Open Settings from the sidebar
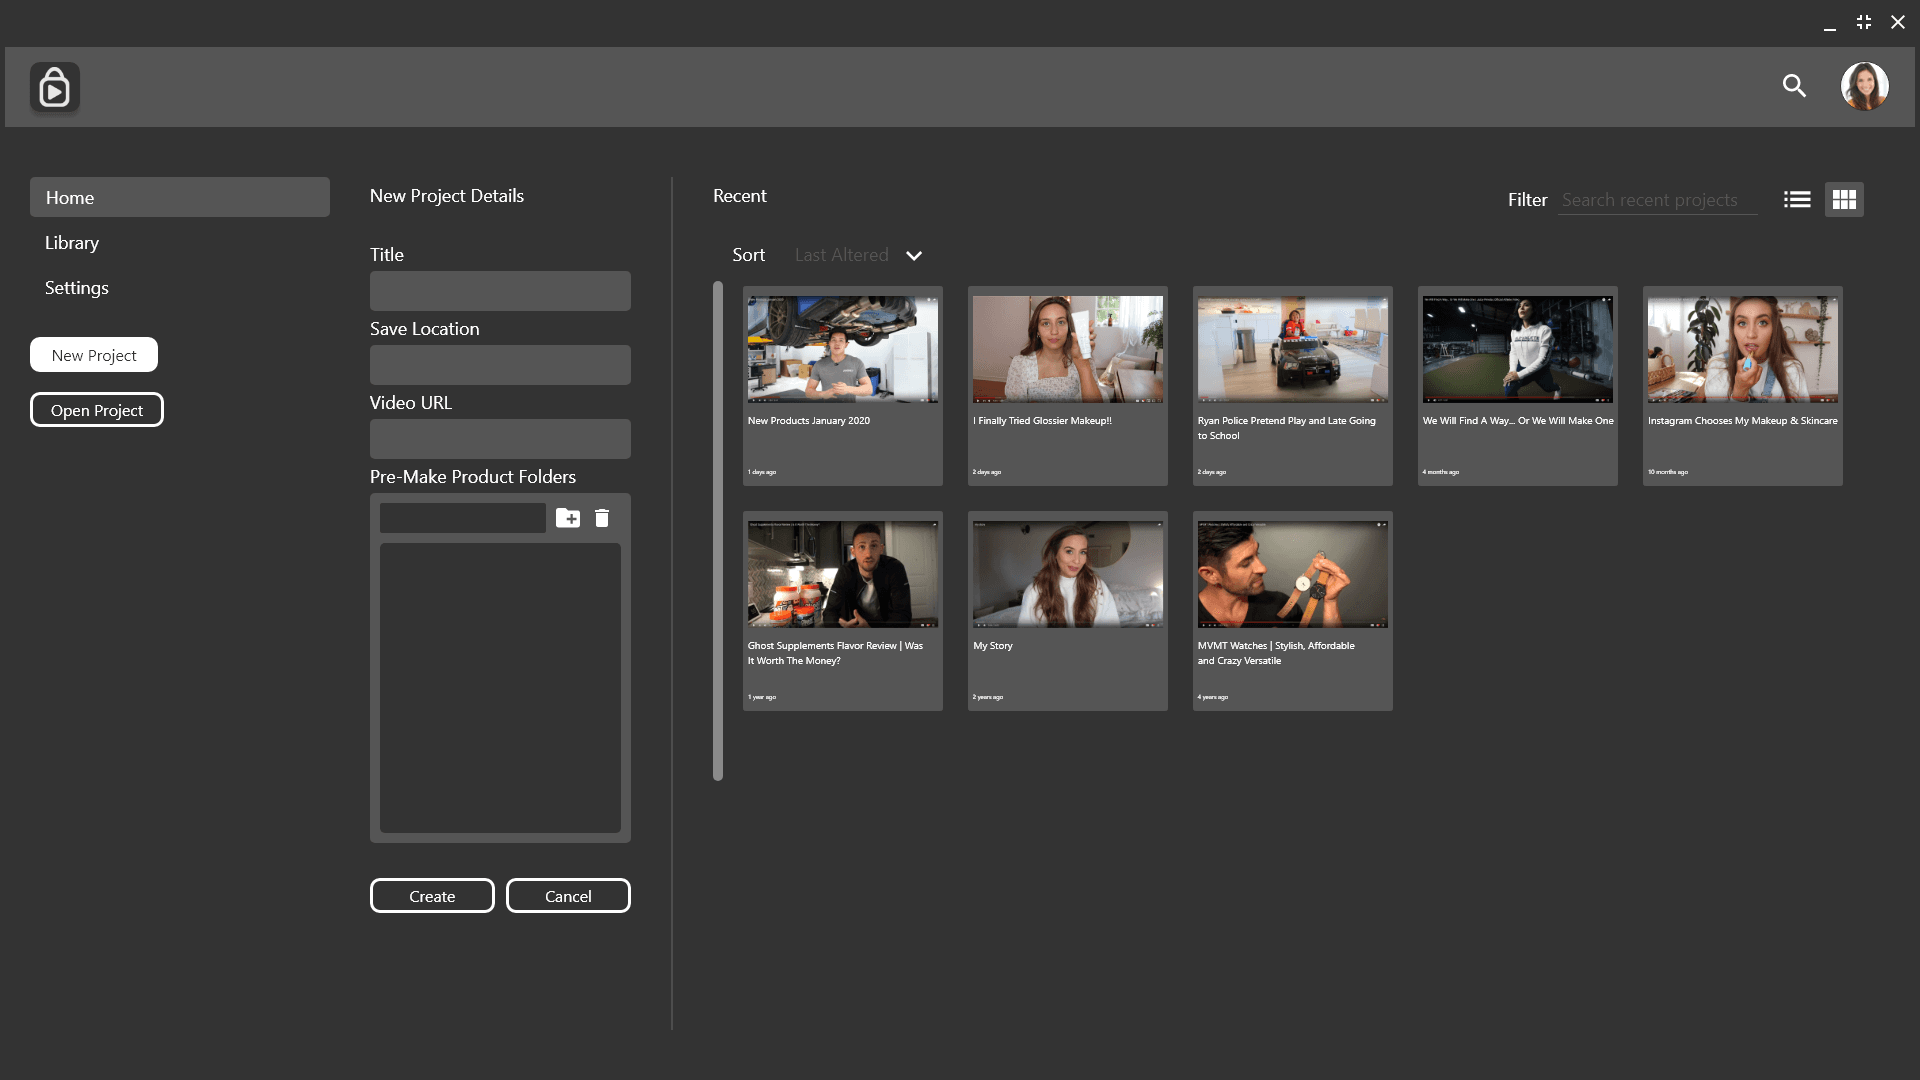This screenshot has width=1920, height=1080. coord(76,287)
